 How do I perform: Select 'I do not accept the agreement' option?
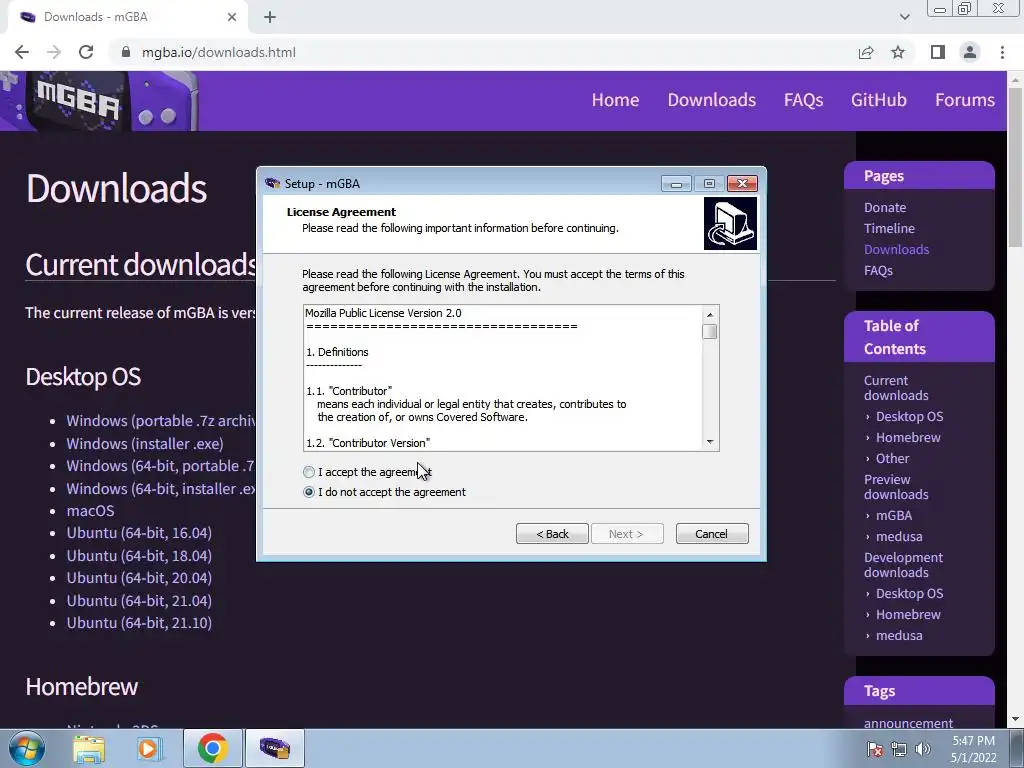coord(309,492)
